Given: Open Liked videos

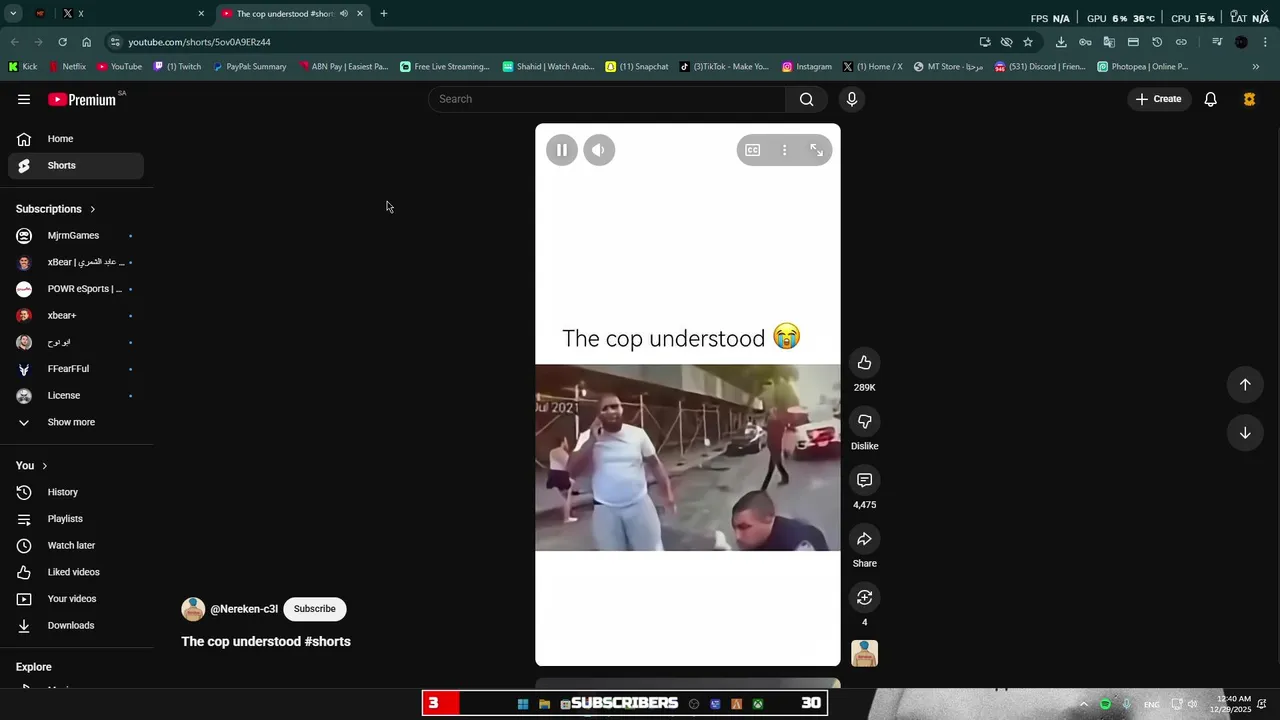Looking at the screenshot, I should pos(76,572).
